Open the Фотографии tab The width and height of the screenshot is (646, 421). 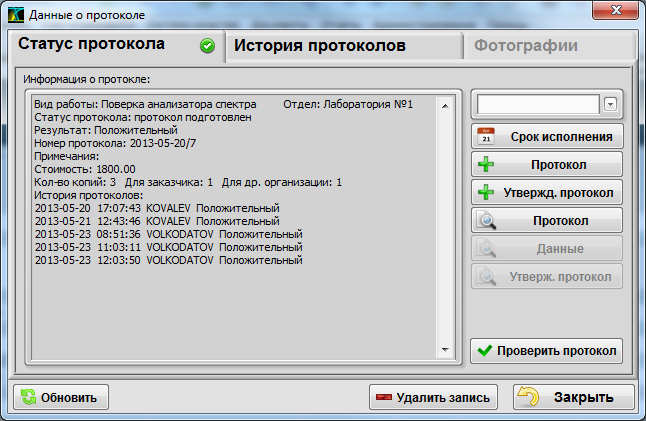[x=525, y=46]
